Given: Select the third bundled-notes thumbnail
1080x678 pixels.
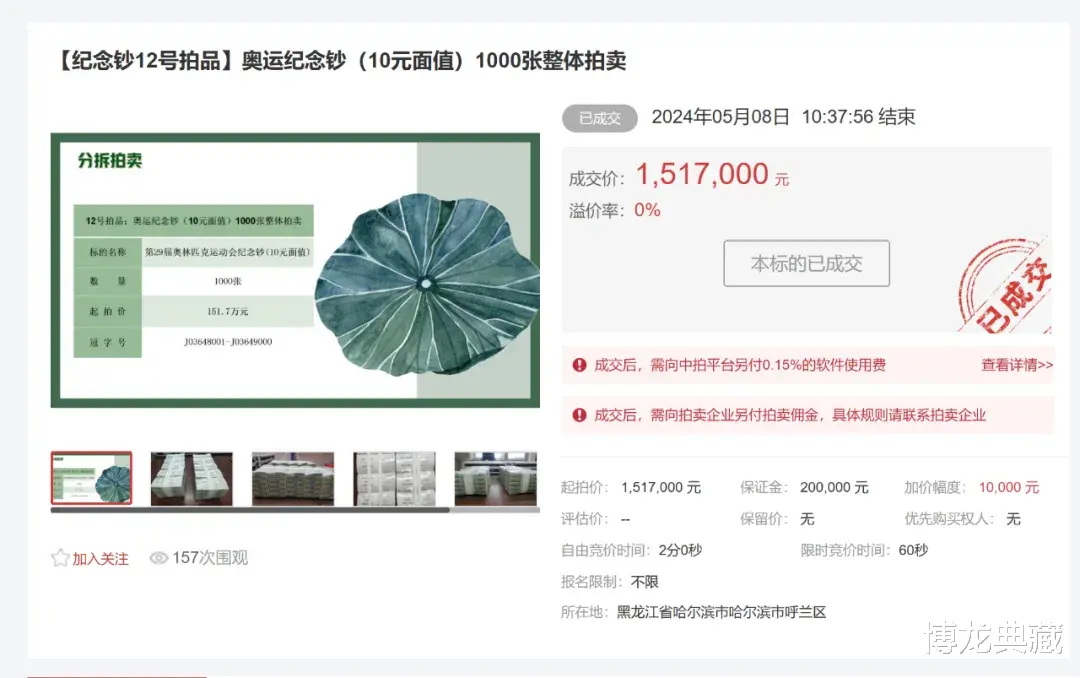Looking at the screenshot, I should [292, 477].
